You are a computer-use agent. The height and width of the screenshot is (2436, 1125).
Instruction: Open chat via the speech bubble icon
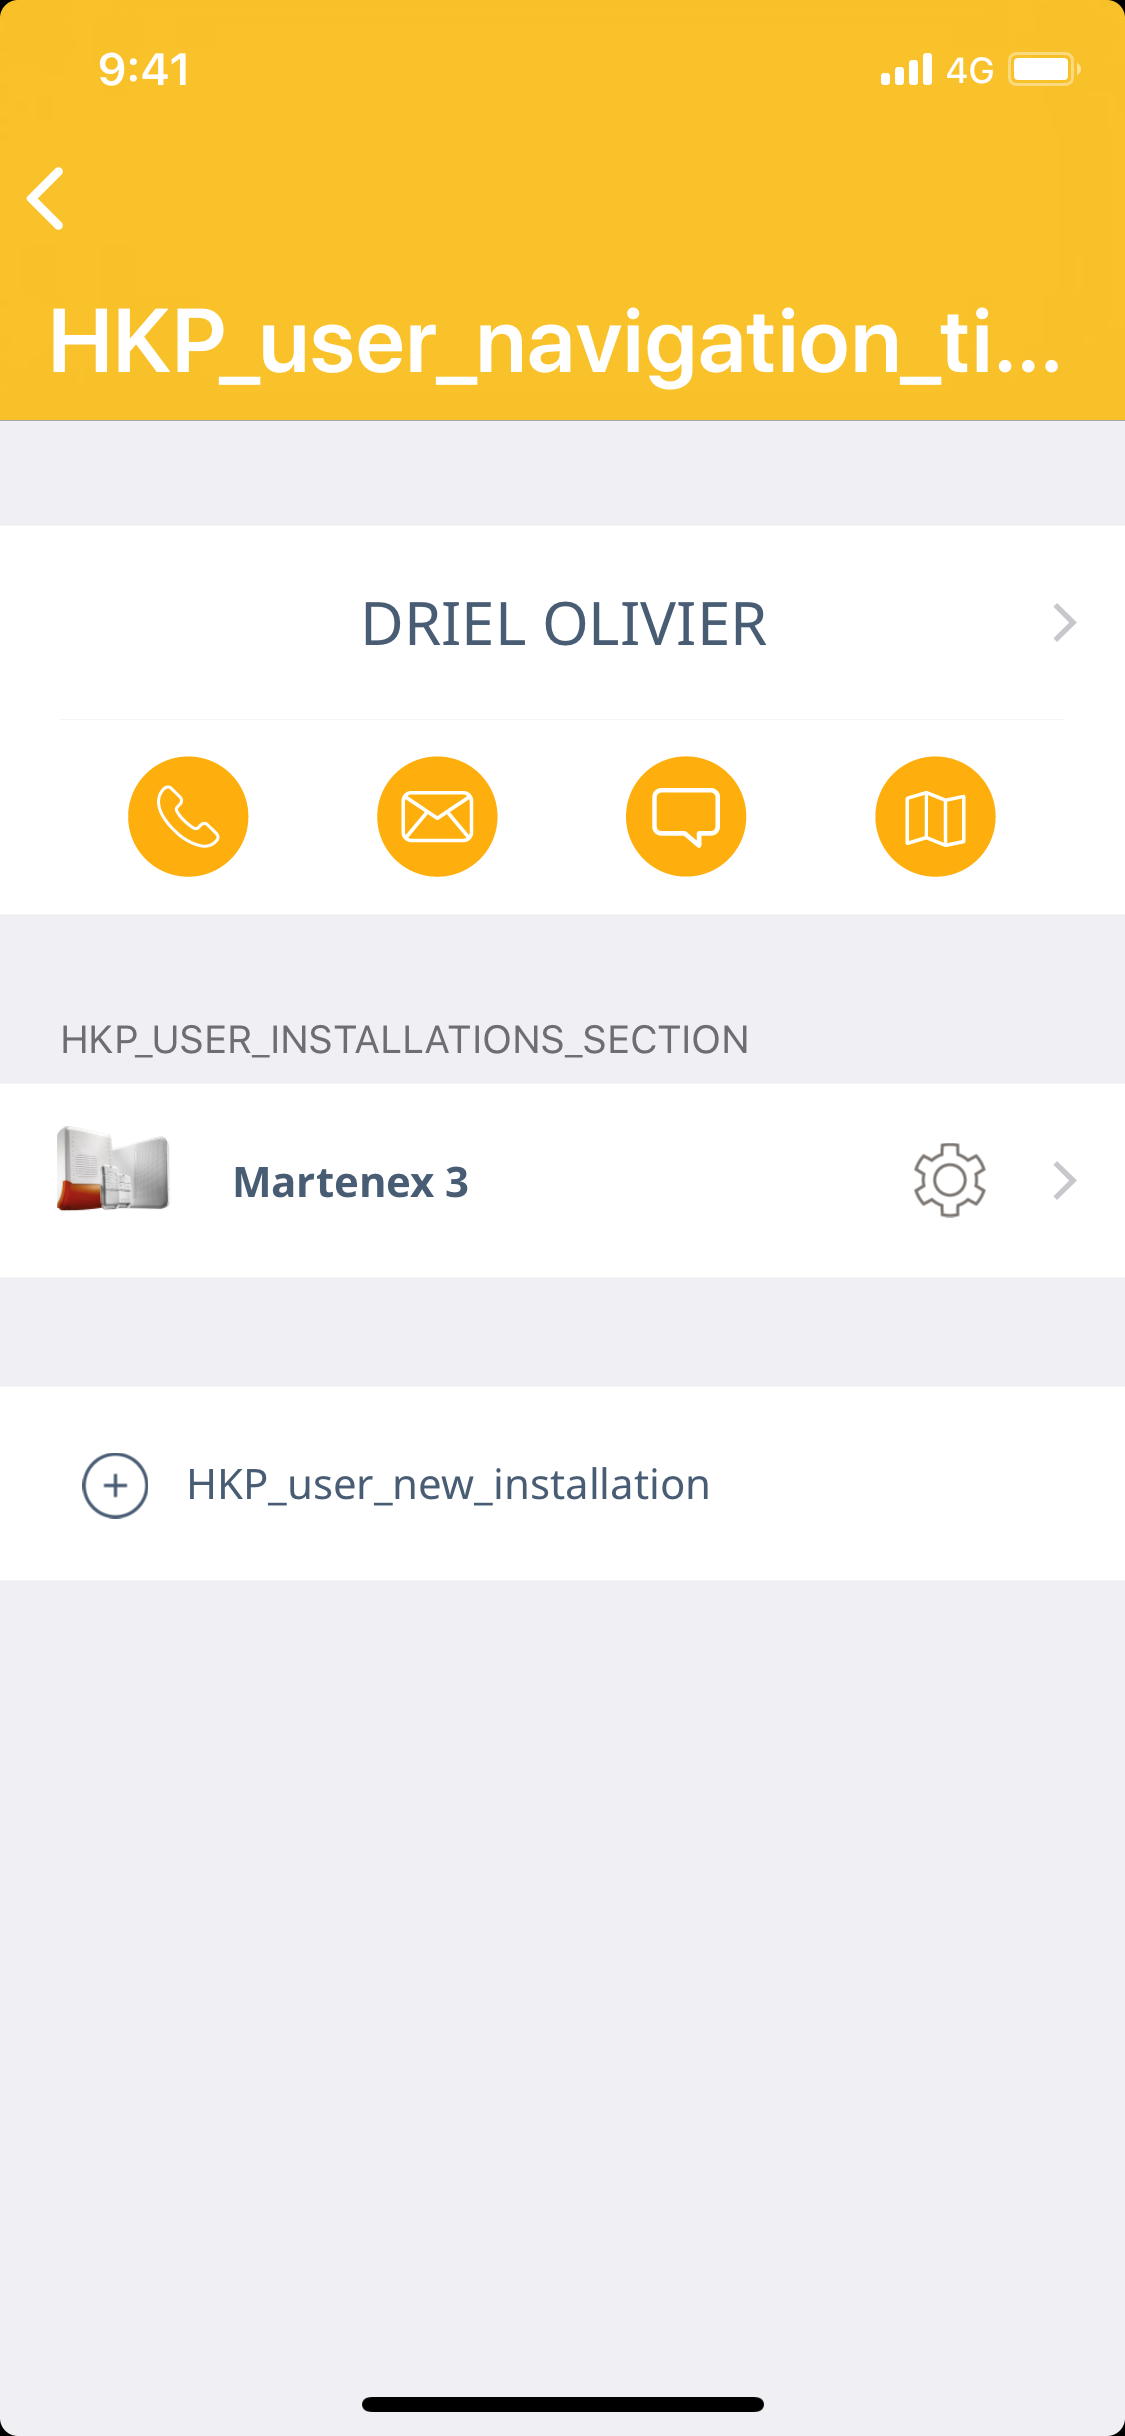point(686,816)
